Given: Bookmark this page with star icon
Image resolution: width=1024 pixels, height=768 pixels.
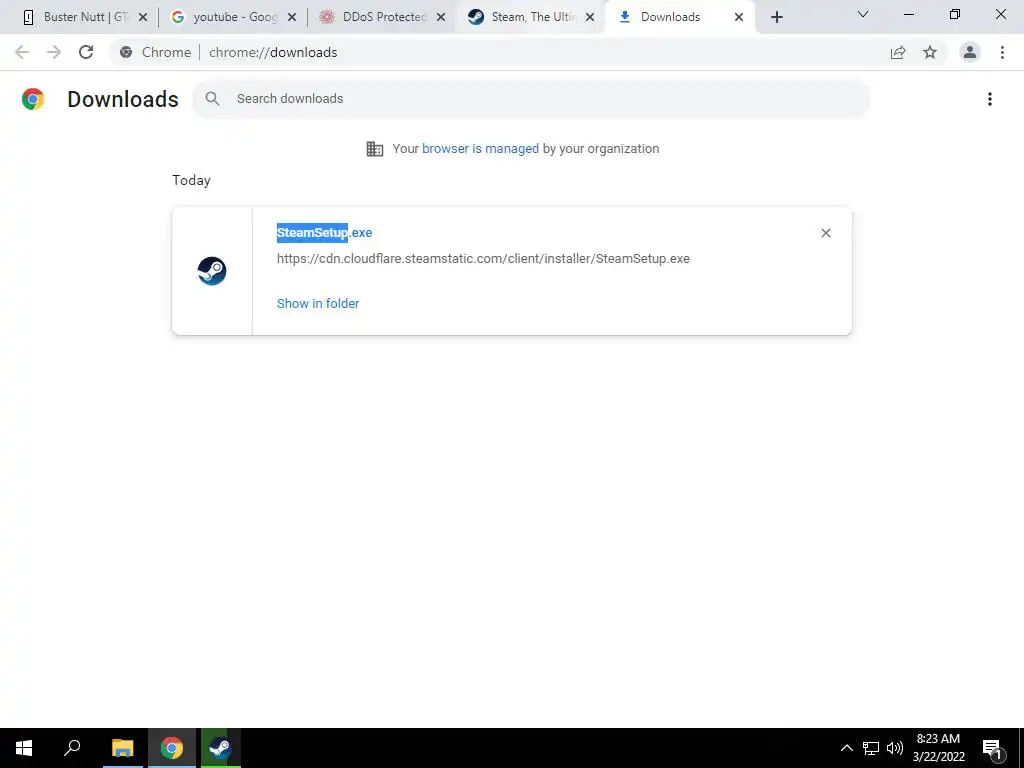Looking at the screenshot, I should click(930, 52).
